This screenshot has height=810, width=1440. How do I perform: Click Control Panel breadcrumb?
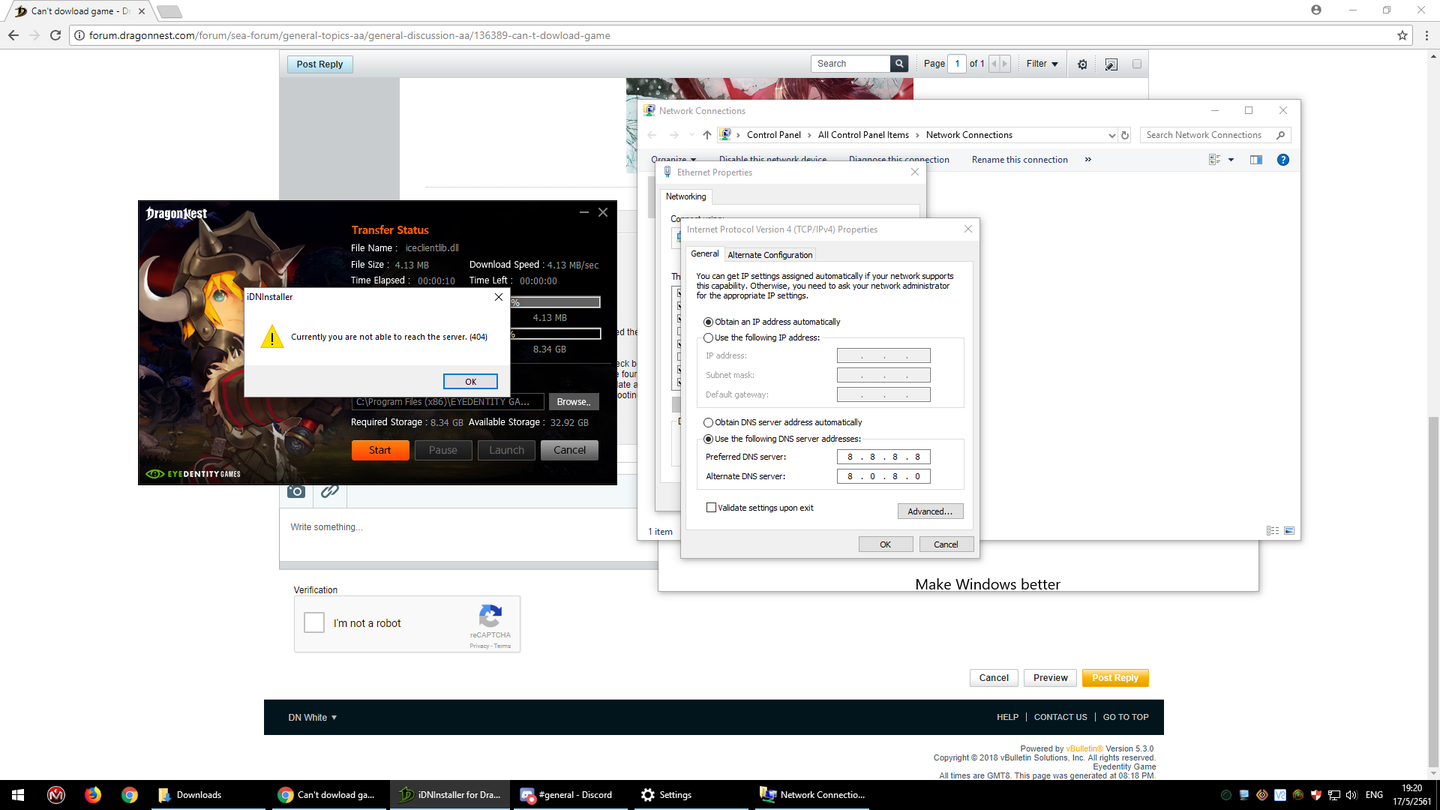coord(774,135)
